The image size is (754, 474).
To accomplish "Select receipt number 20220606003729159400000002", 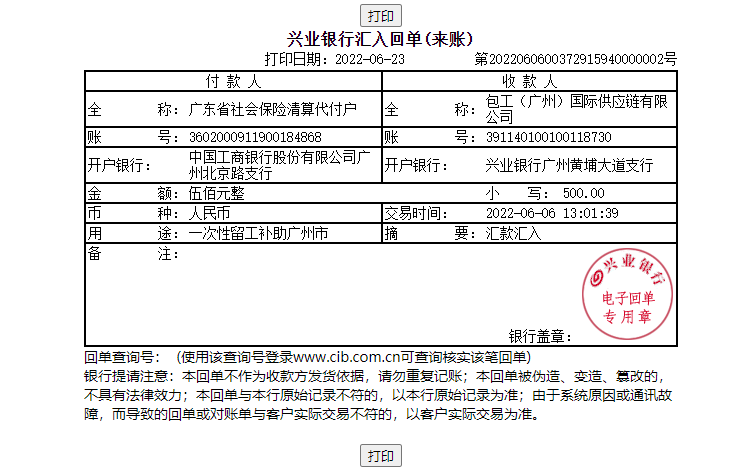I will point(576,59).
